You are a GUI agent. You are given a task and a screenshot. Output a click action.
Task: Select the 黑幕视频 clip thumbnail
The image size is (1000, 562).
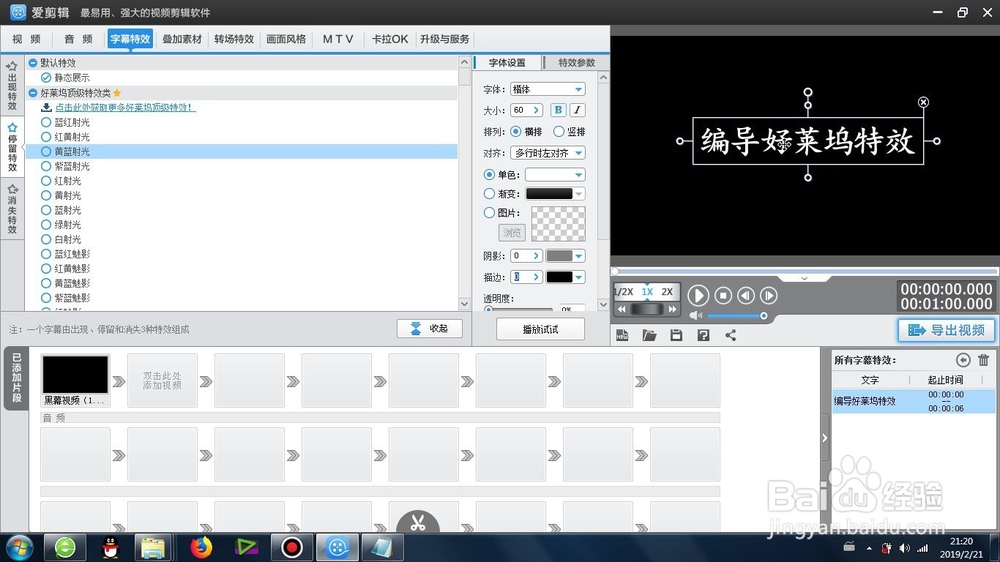coord(75,374)
